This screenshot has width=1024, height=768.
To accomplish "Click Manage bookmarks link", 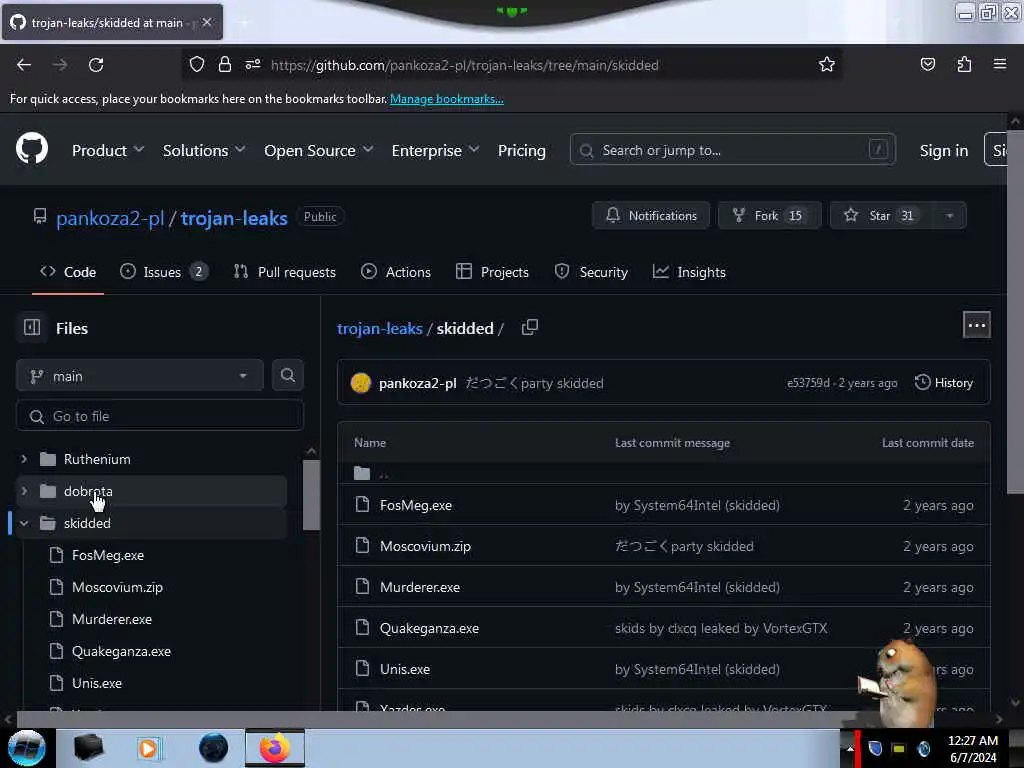I will pyautogui.click(x=447, y=99).
